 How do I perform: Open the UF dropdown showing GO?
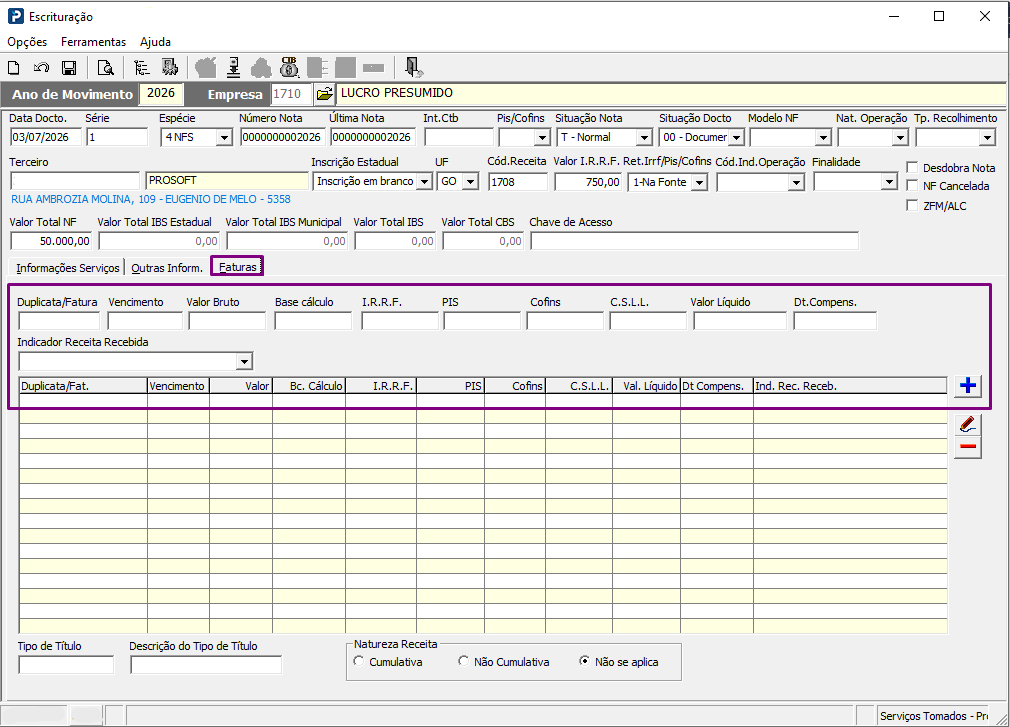[x=471, y=182]
